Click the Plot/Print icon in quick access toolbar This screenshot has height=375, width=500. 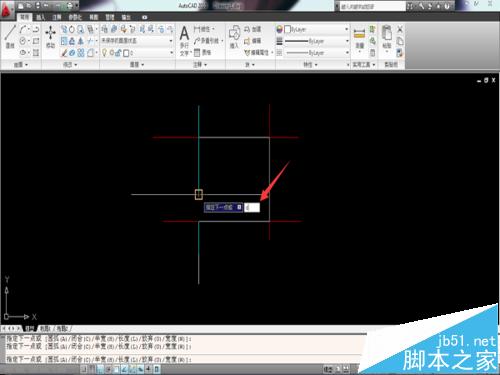69,6
